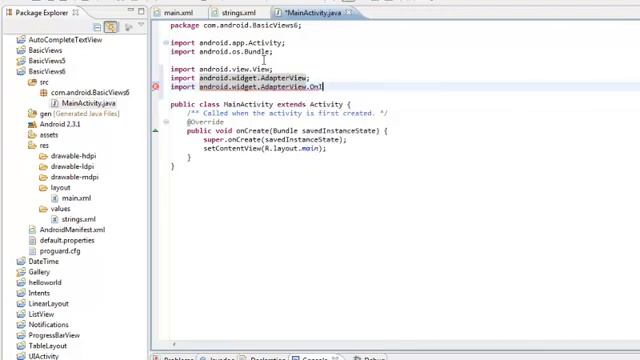Select the BasicViews project
Image resolution: width=640 pixels, height=360 pixels.
(45, 50)
